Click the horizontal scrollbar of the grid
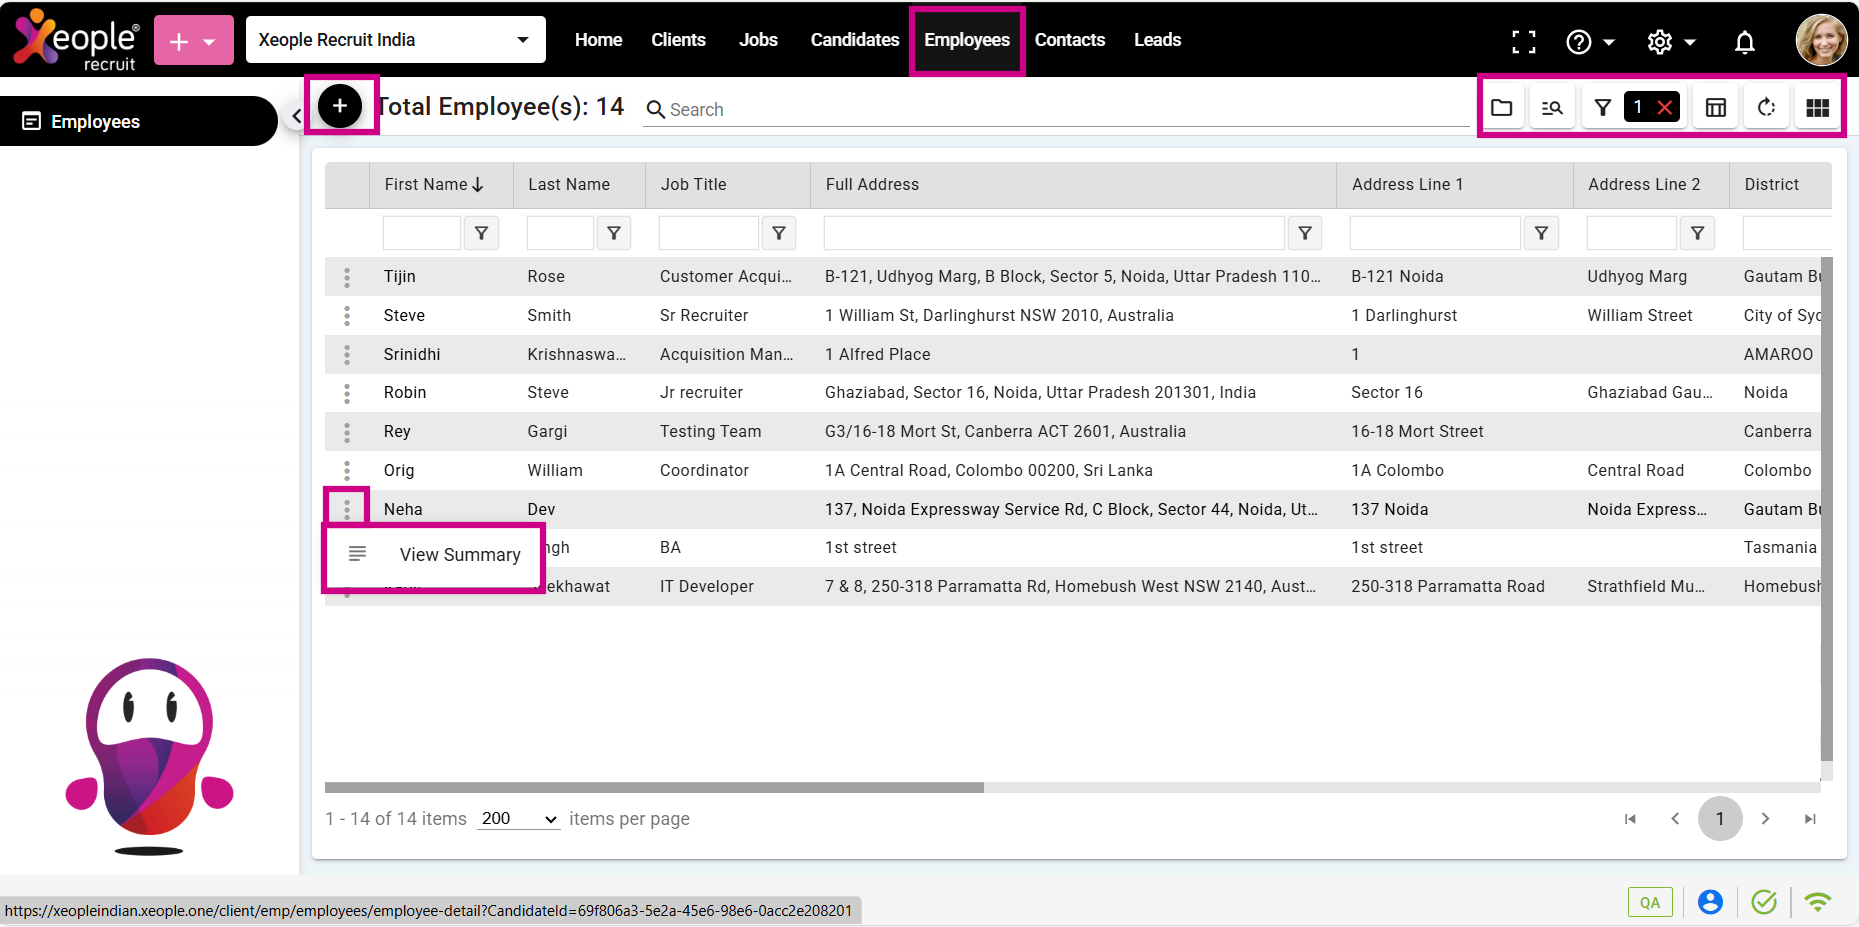This screenshot has height=927, width=1859. coord(654,788)
